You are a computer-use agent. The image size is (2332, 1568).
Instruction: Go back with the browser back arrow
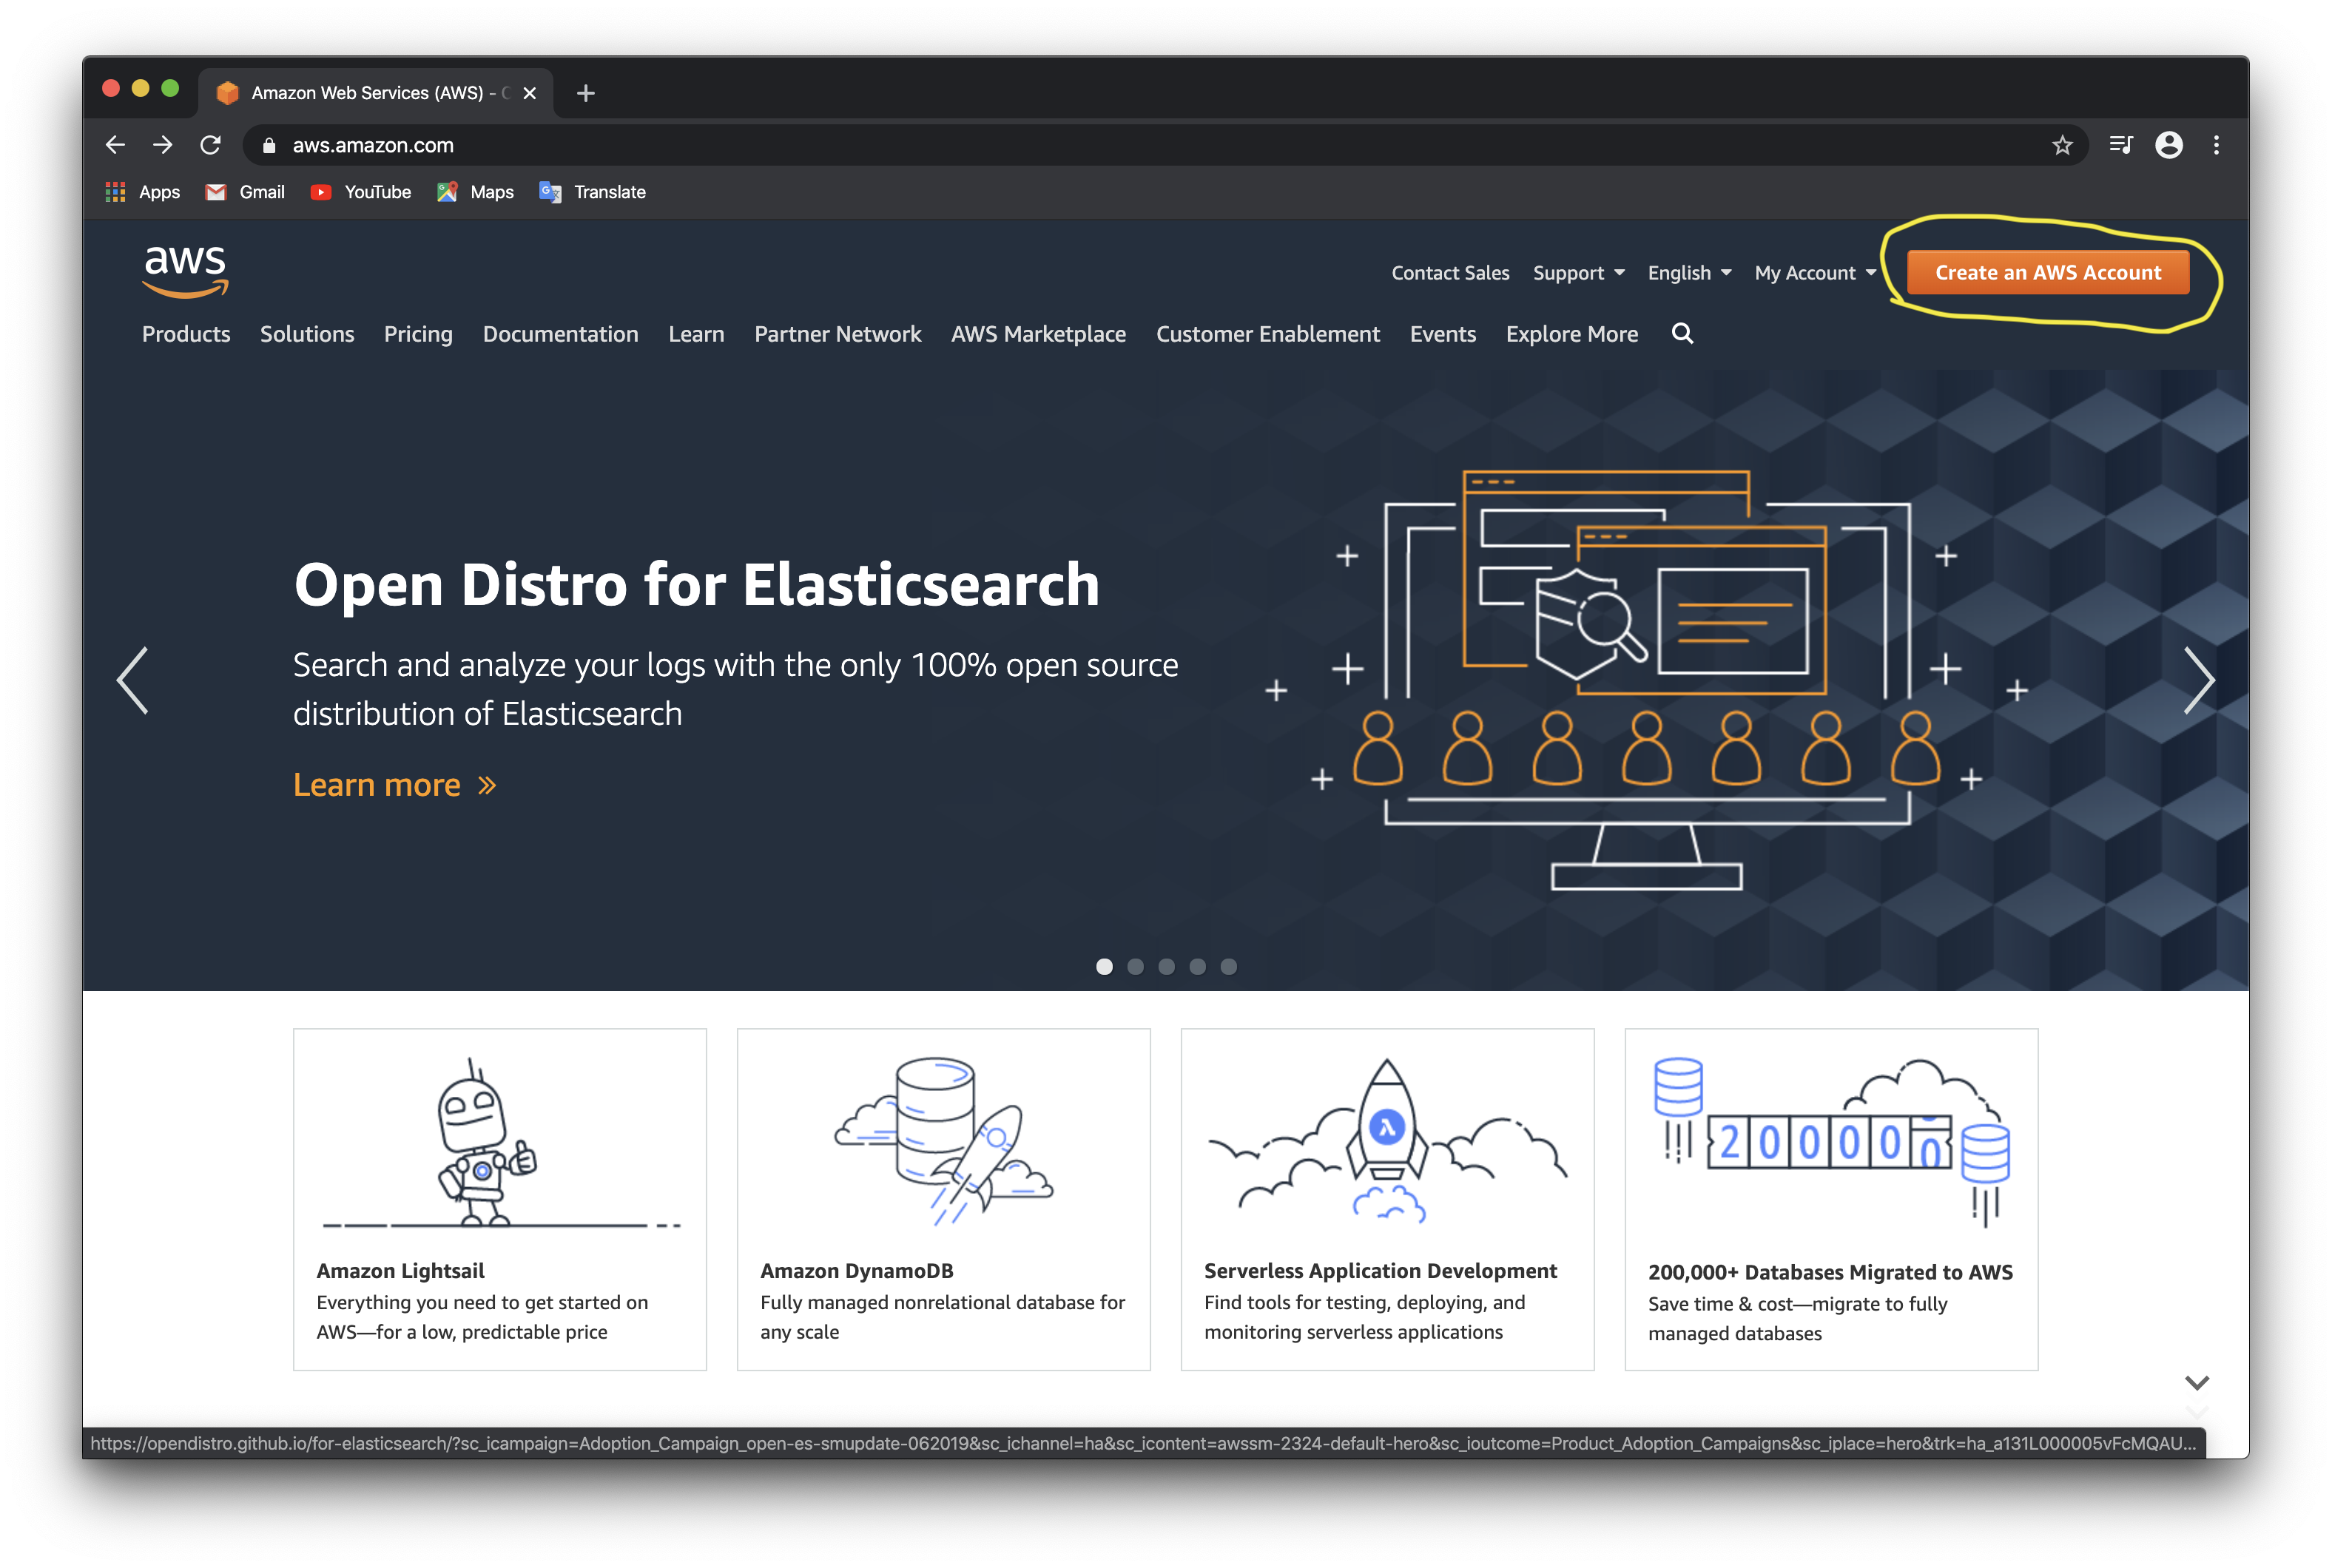coord(116,145)
